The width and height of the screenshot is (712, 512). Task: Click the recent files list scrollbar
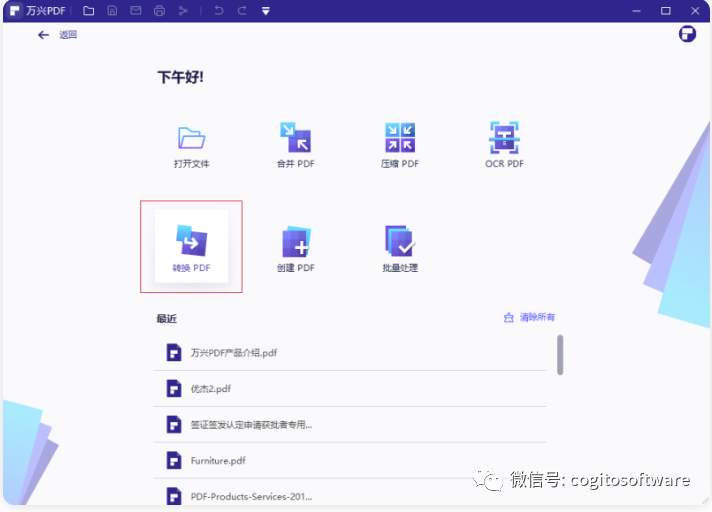tap(560, 355)
